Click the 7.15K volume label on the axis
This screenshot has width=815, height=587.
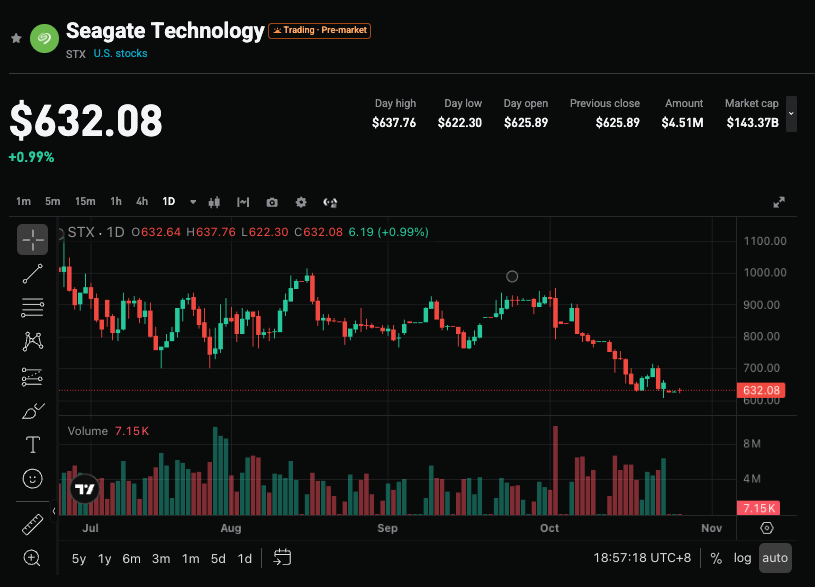coord(758,508)
